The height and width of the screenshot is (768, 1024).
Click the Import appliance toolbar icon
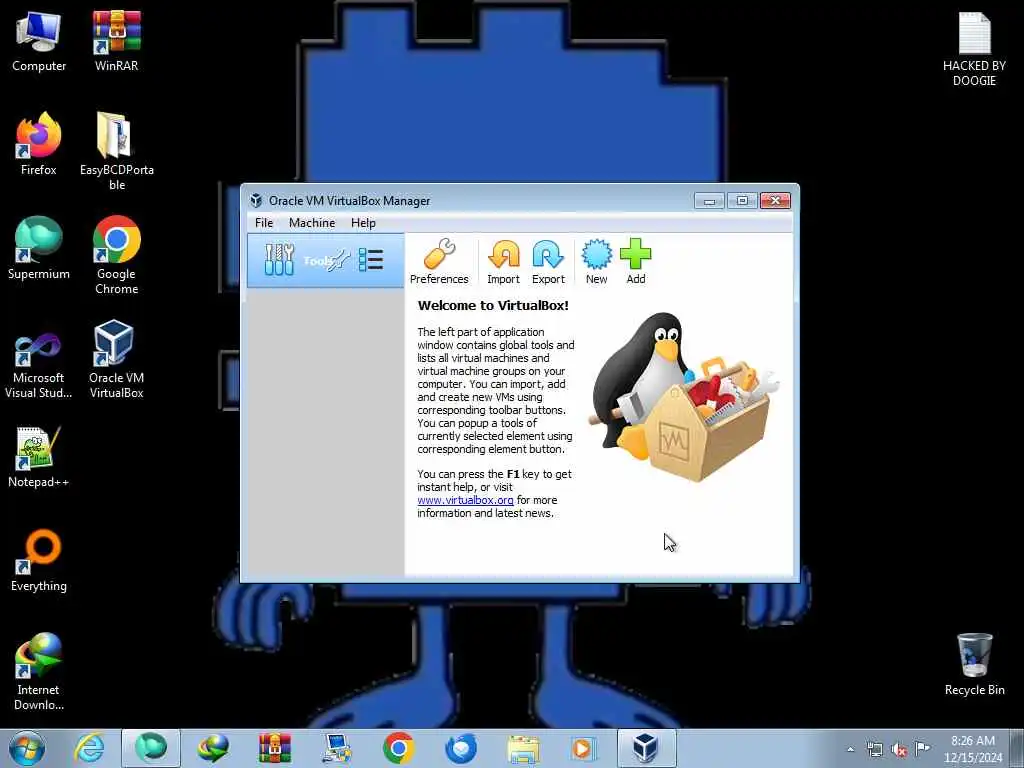point(504,262)
